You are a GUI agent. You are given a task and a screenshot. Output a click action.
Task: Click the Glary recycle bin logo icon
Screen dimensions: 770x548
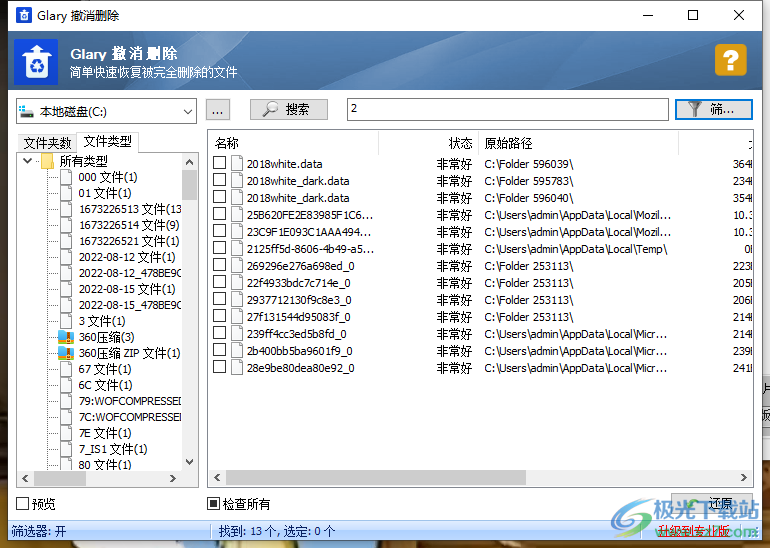(x=36, y=62)
